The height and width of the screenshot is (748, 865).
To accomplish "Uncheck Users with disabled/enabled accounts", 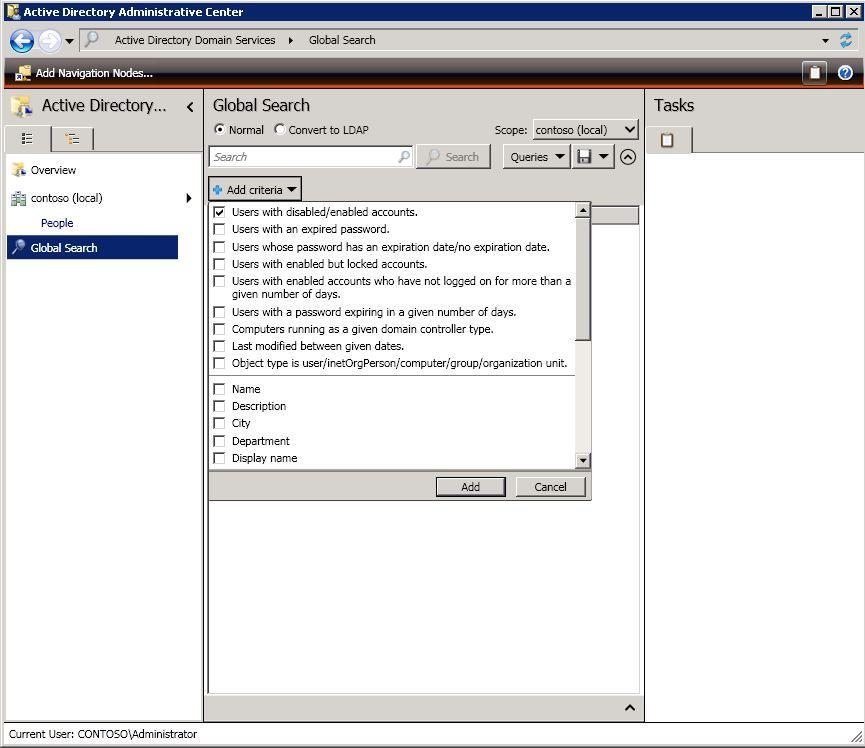I will (x=220, y=212).
